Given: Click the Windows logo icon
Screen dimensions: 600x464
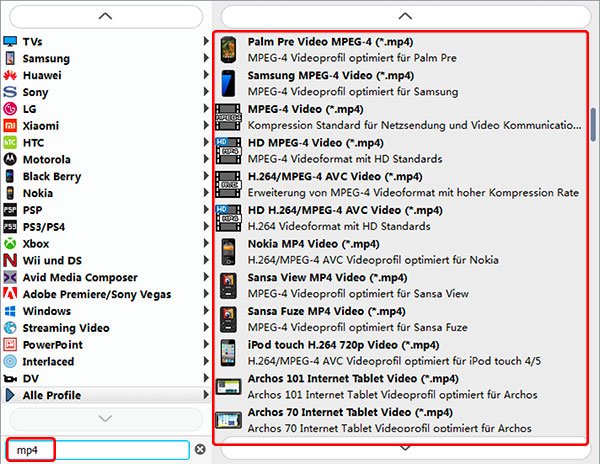Looking at the screenshot, I should [10, 311].
